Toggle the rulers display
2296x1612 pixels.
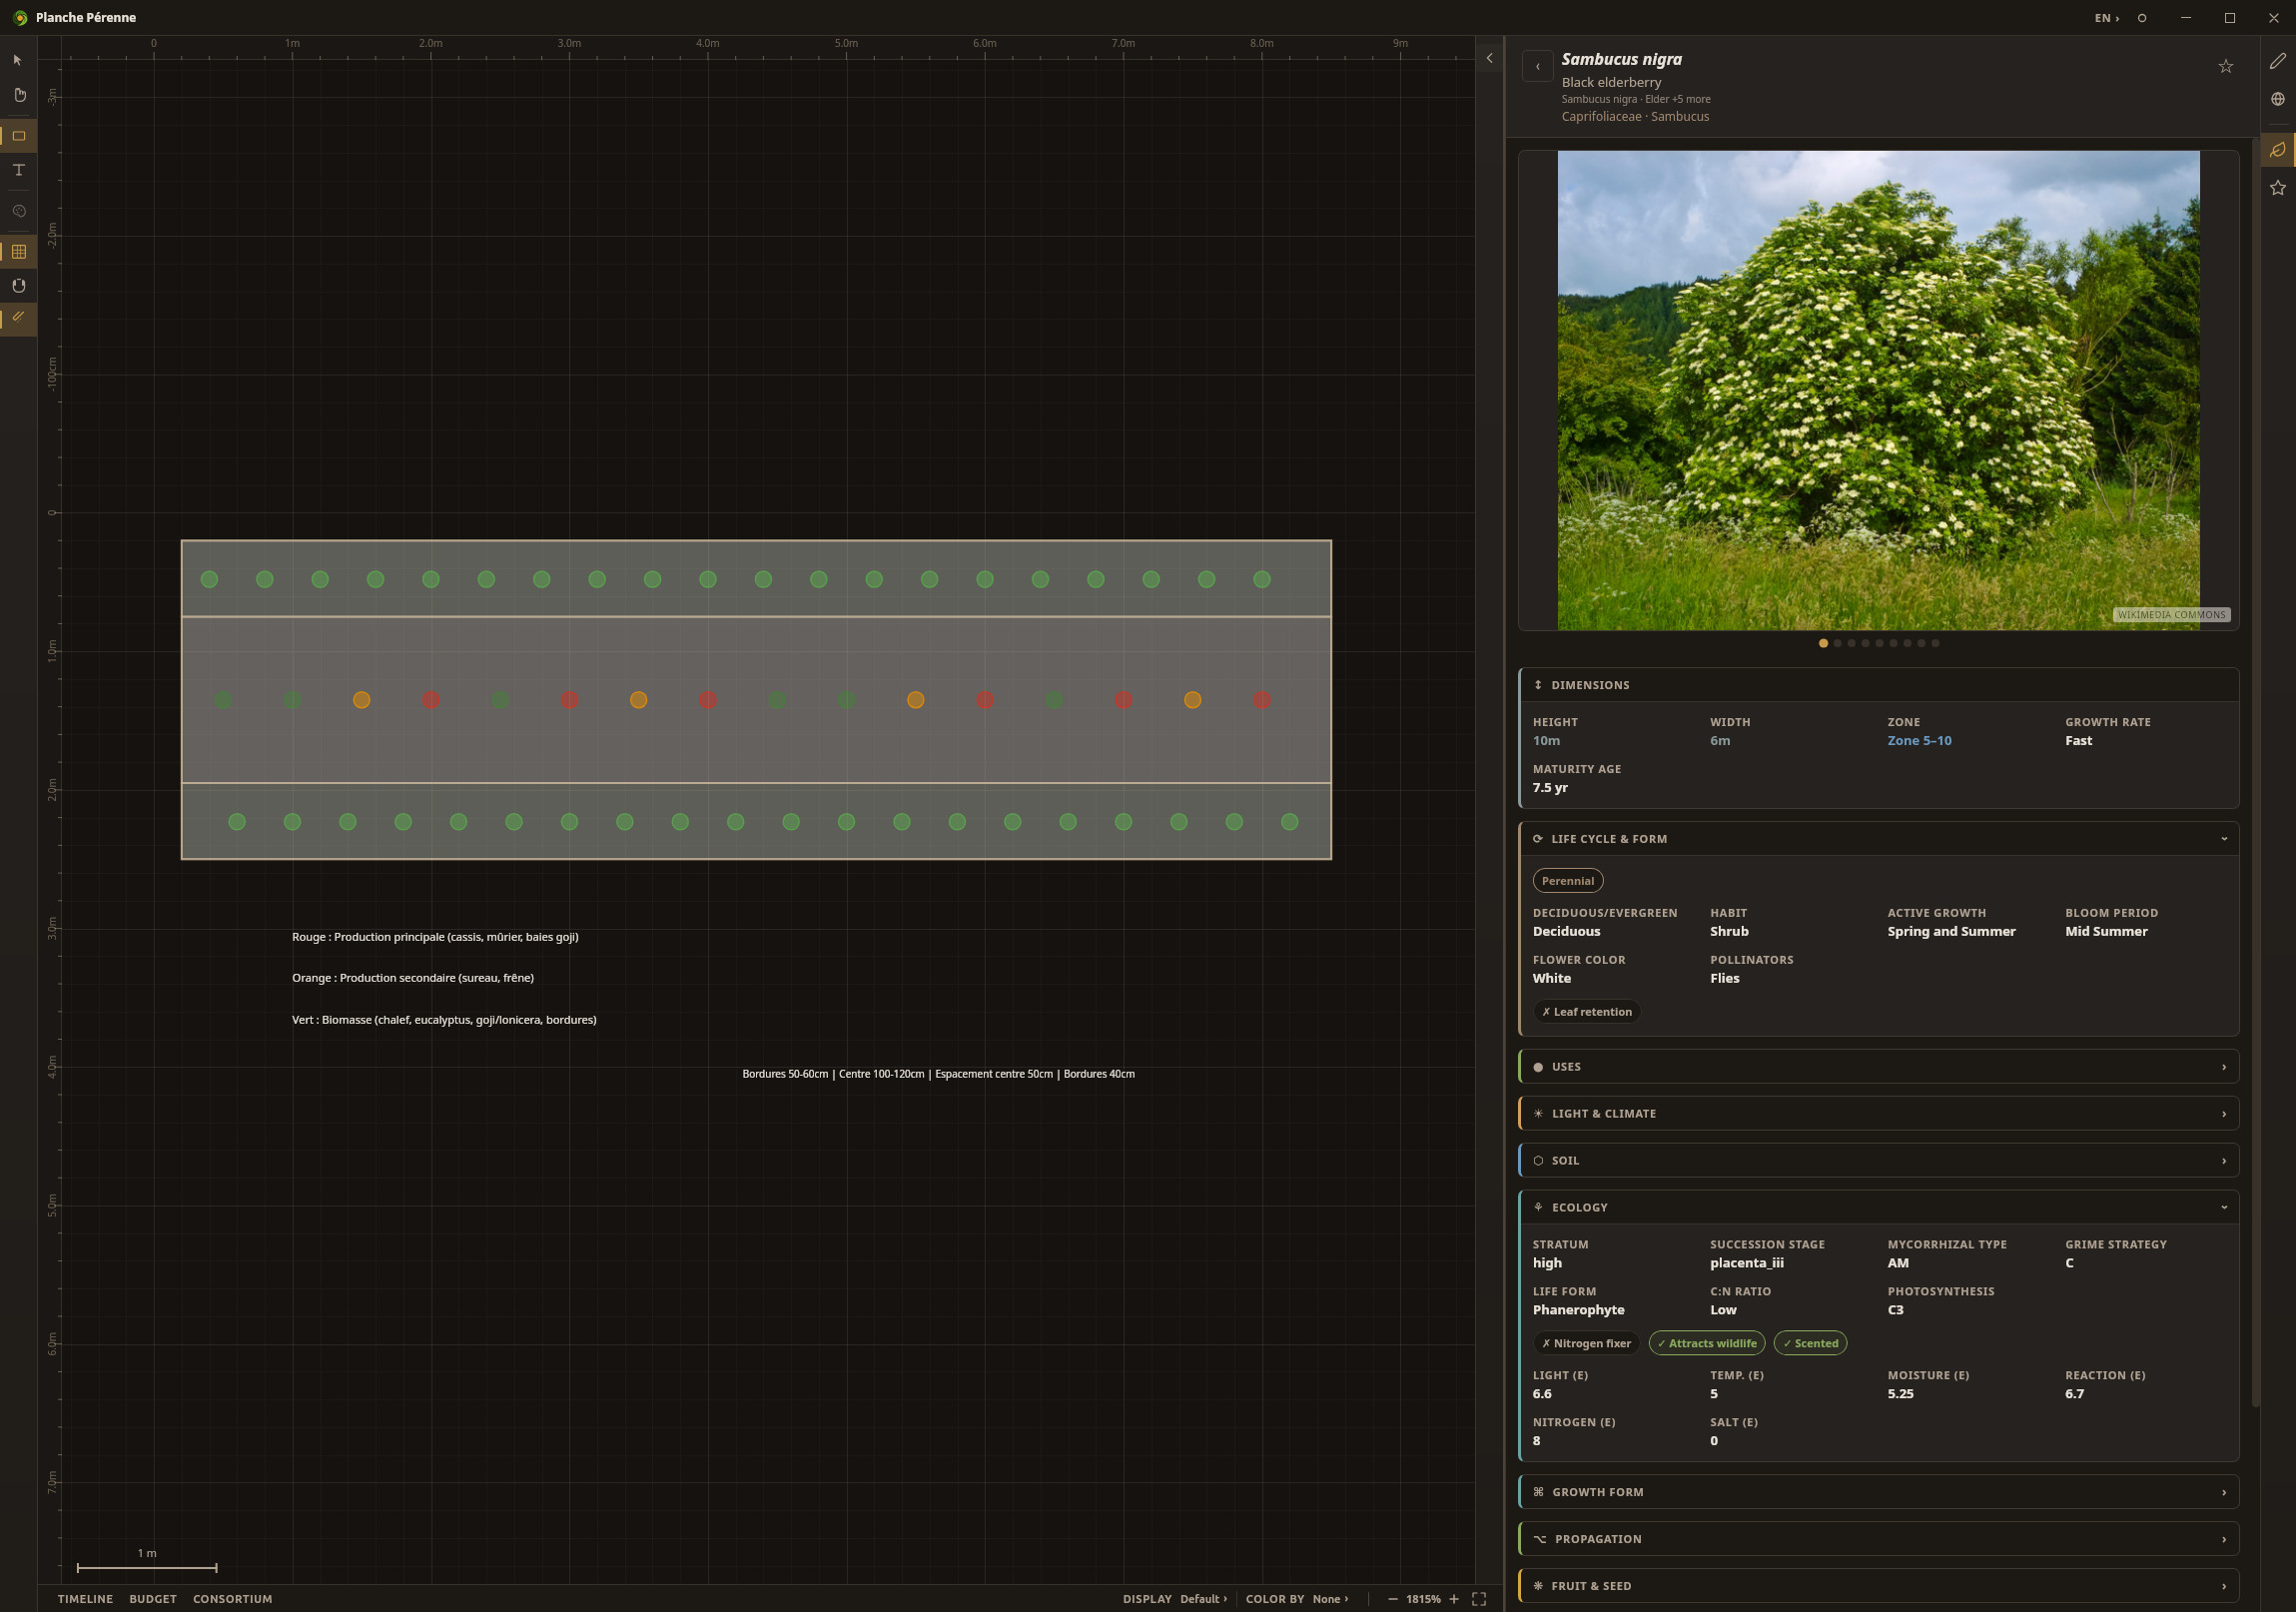pyautogui.click(x=18, y=317)
